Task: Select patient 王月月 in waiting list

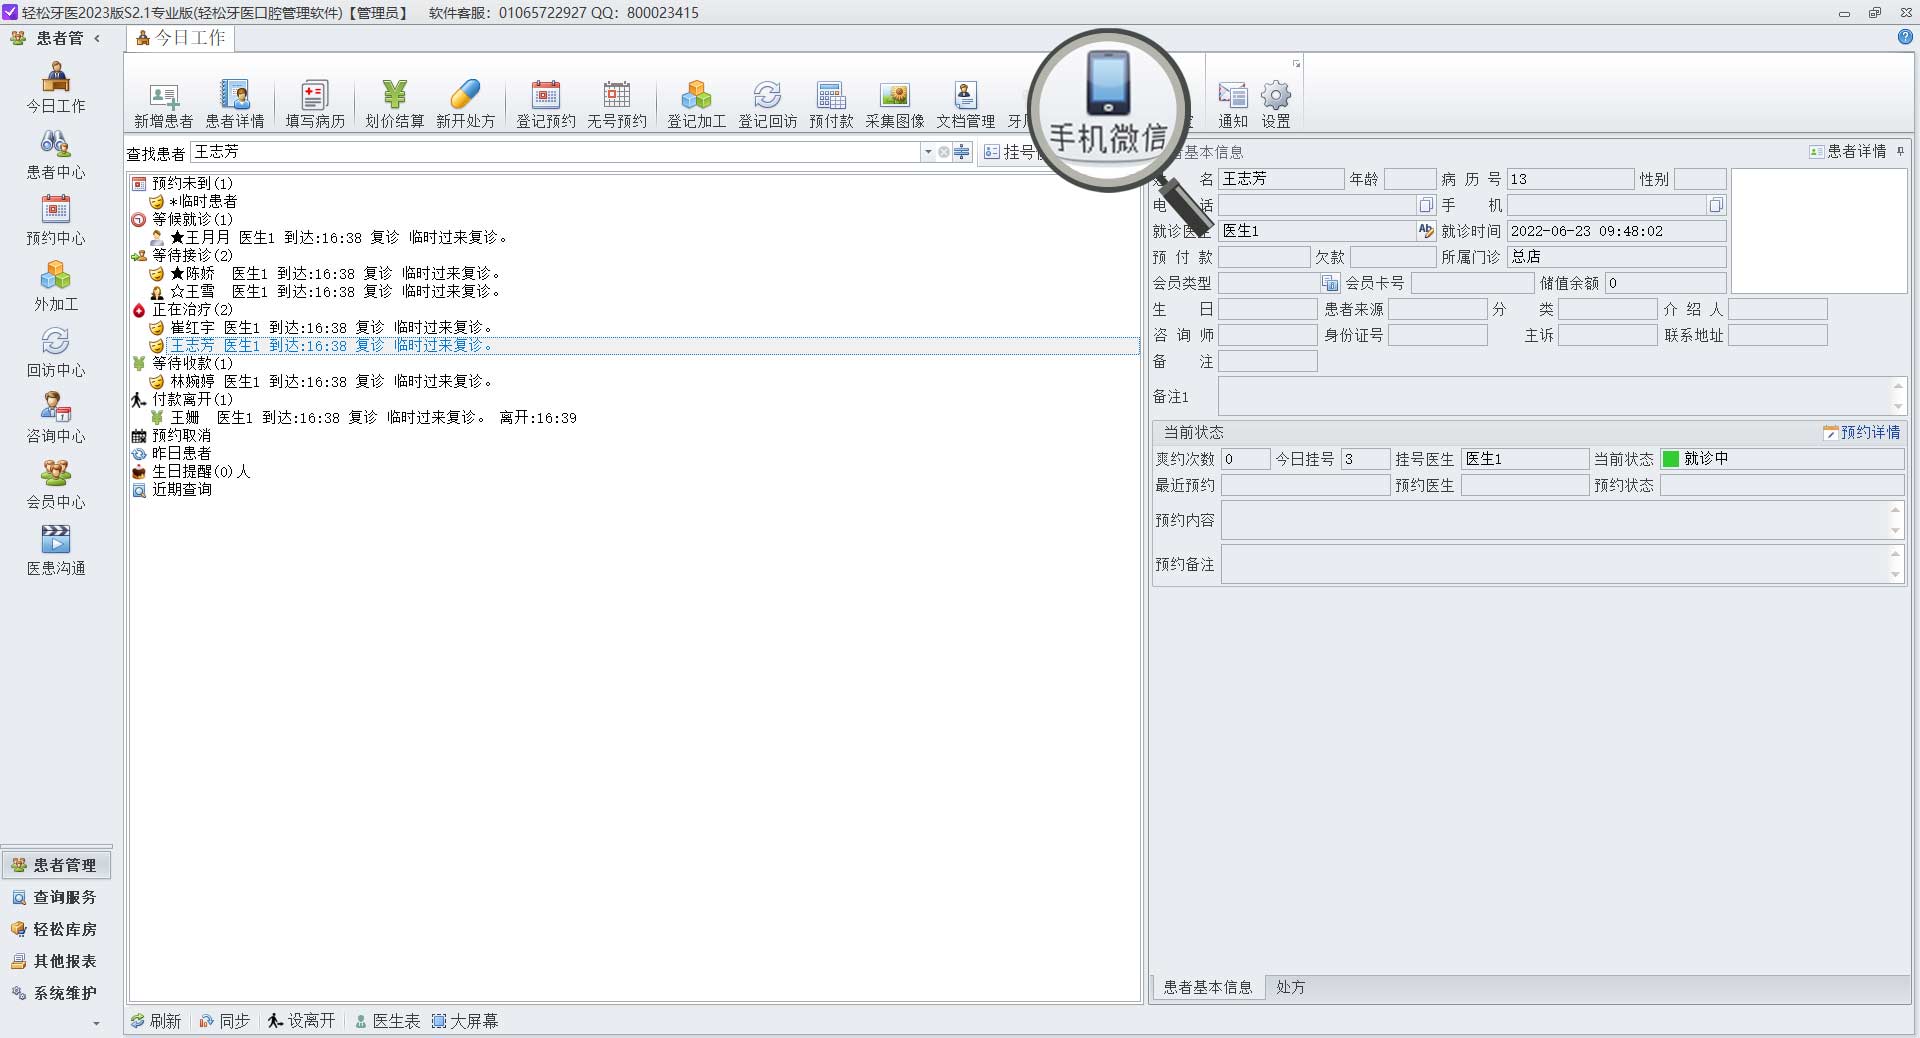Action: (x=329, y=237)
